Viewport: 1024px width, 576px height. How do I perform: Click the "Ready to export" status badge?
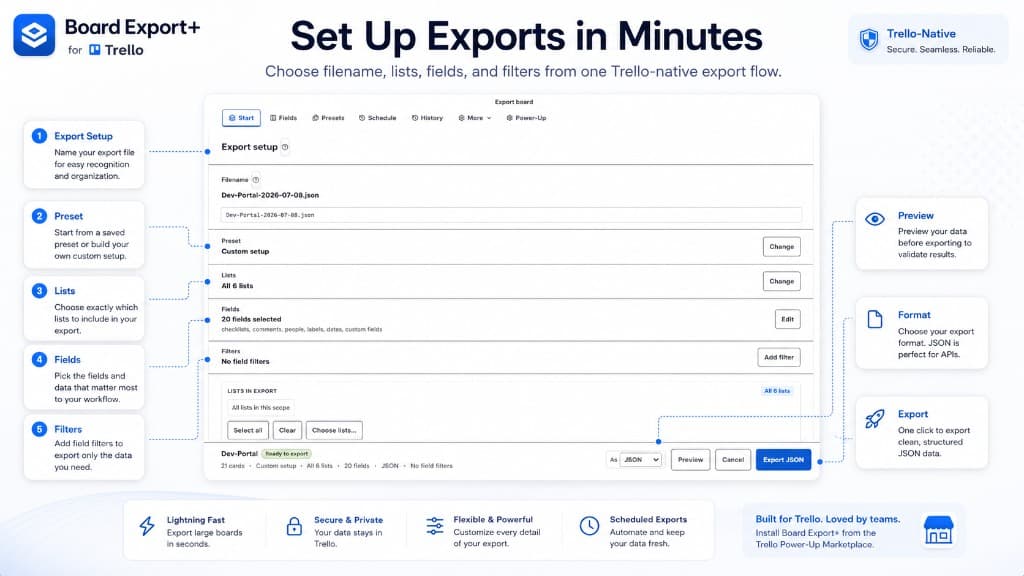[x=287, y=453]
